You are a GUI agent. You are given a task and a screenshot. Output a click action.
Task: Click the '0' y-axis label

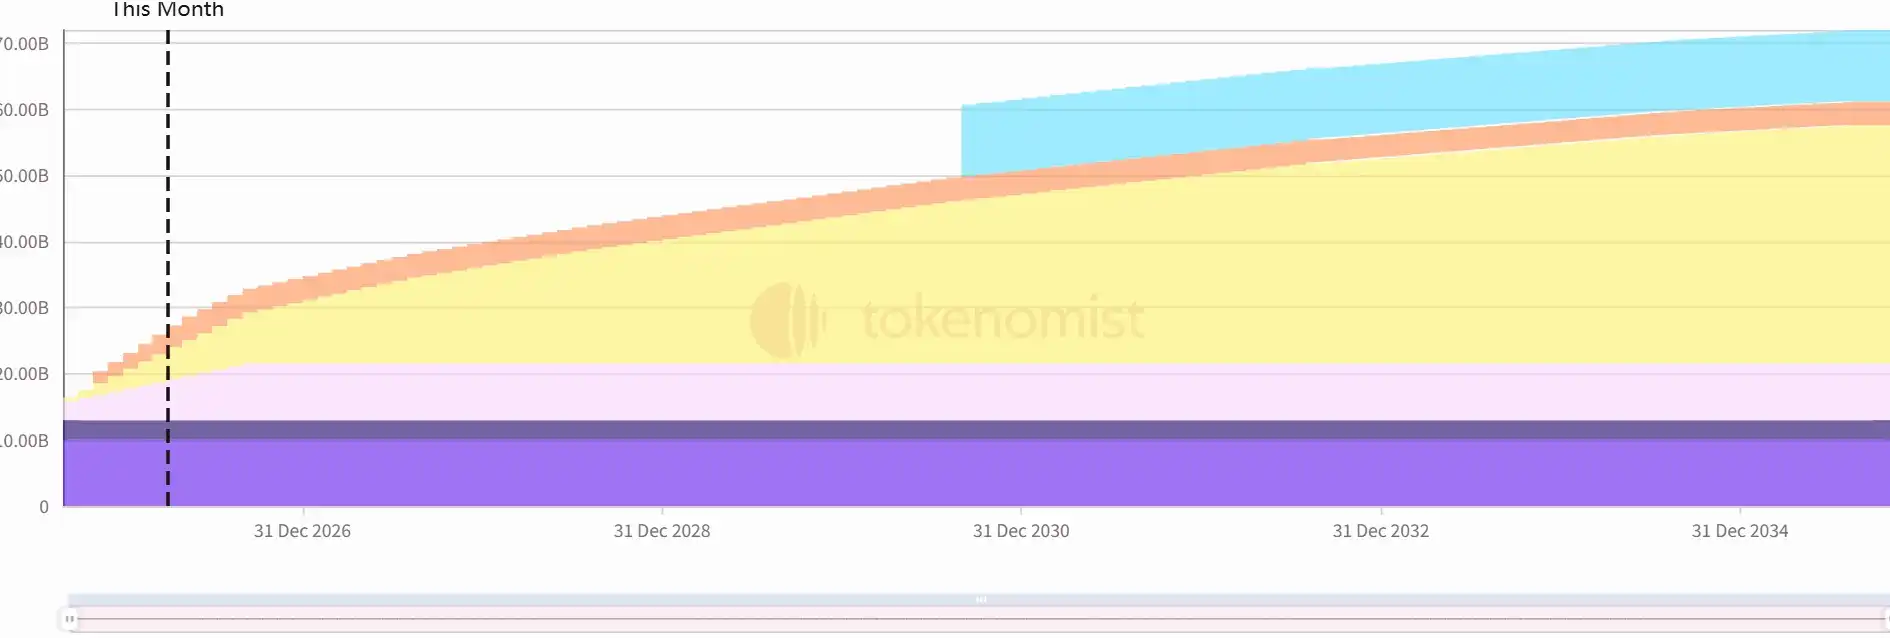point(44,507)
